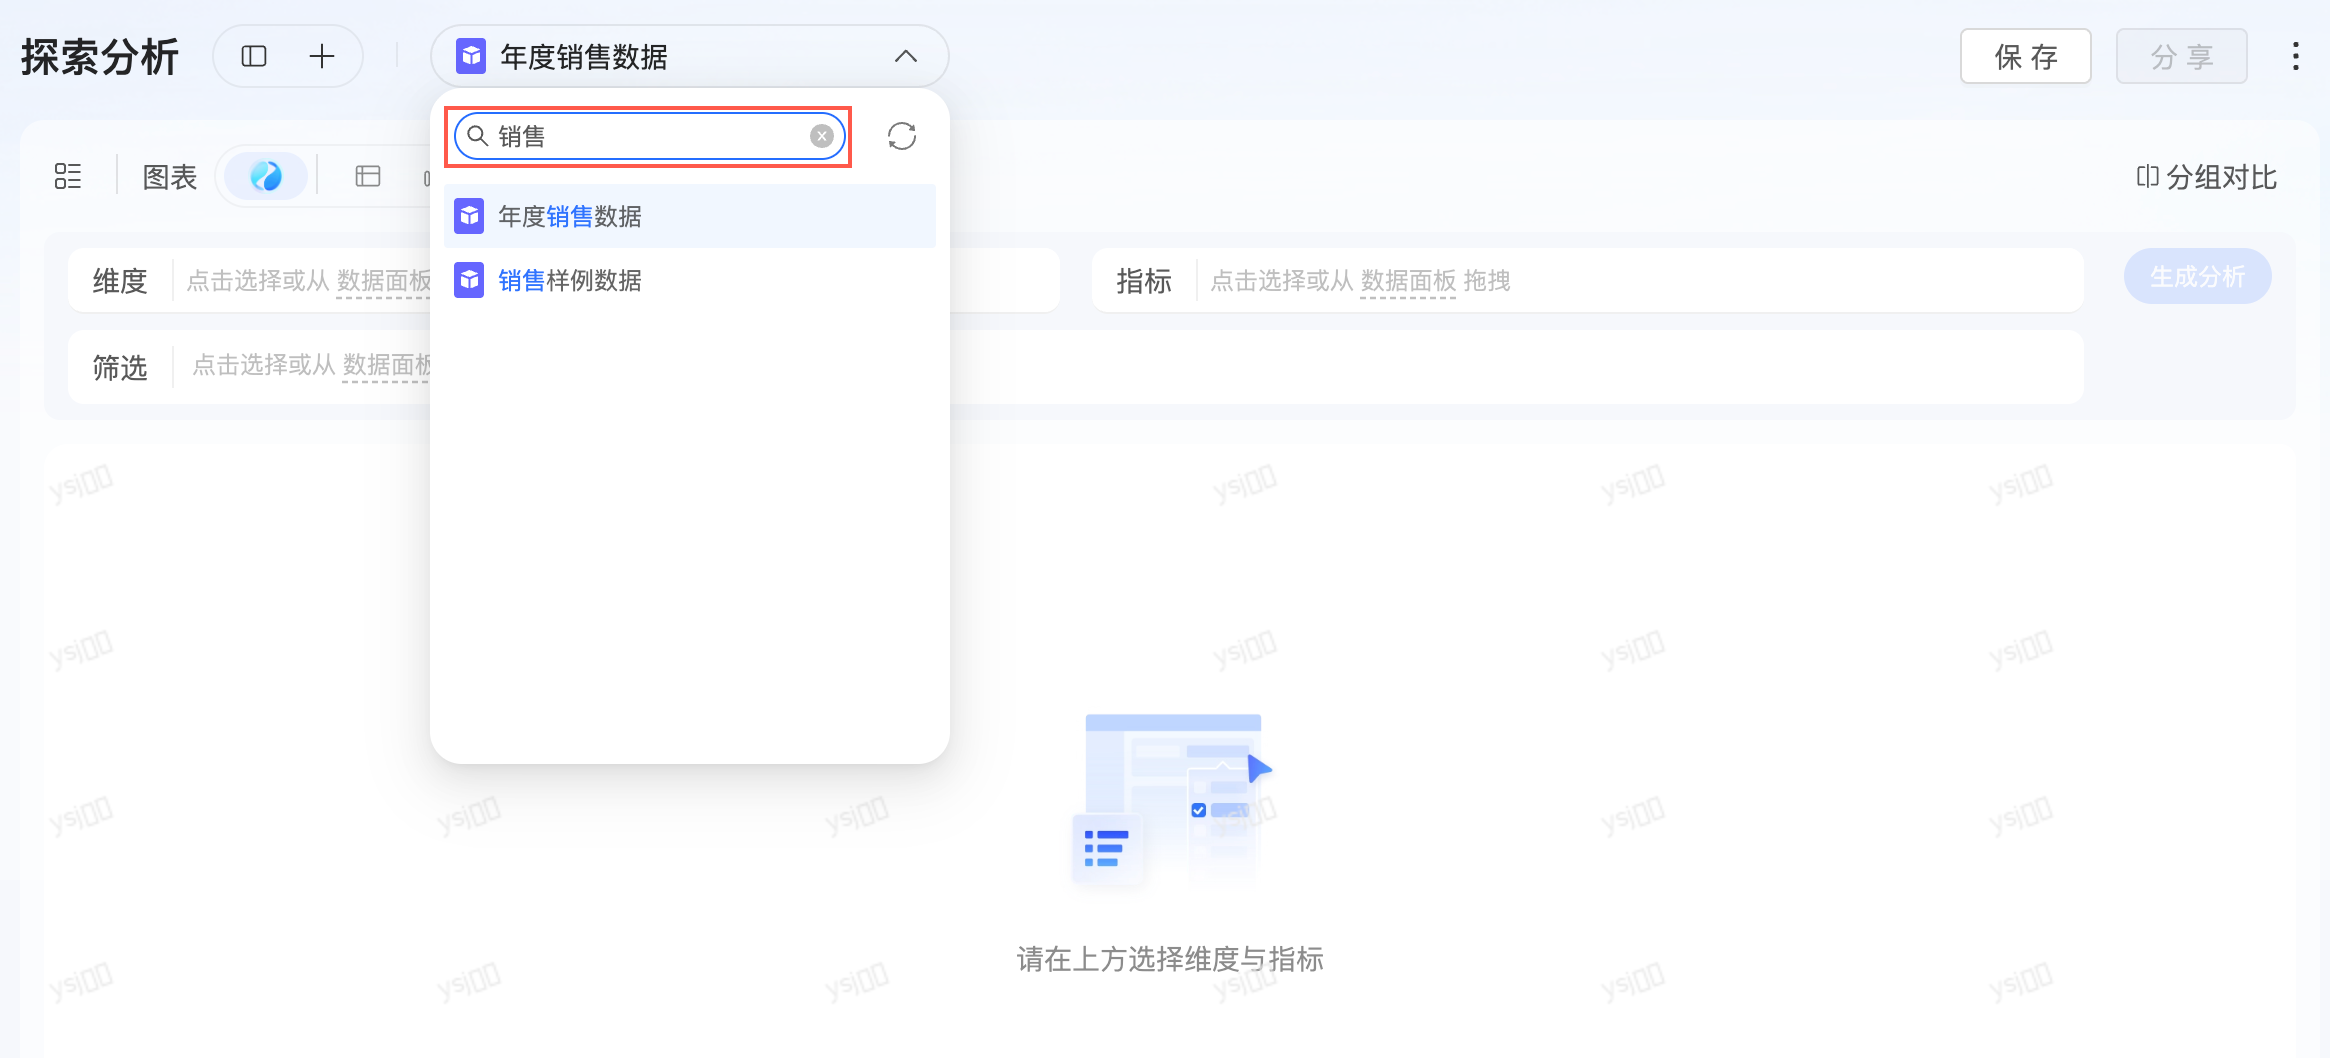Screen dimensions: 2330x1058
Task: Click the 图表 chart label
Action: [x=170, y=177]
